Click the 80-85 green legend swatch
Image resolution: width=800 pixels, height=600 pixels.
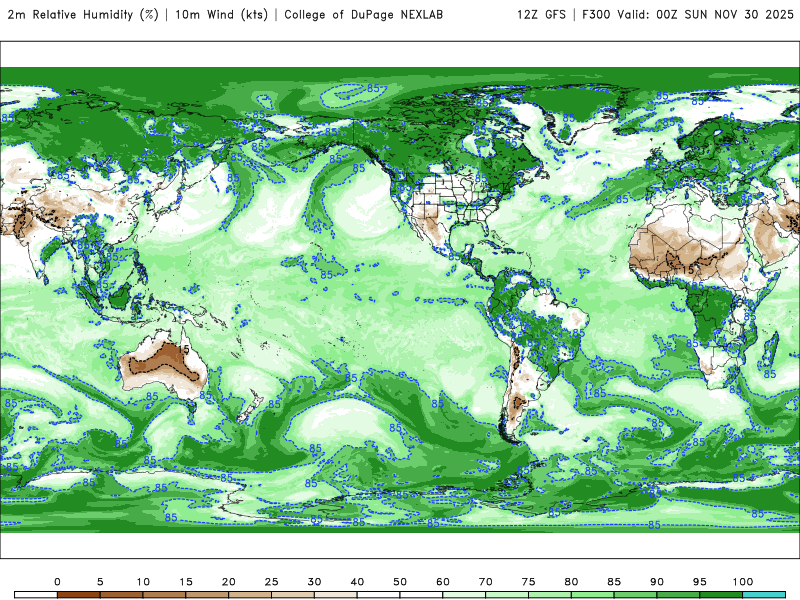coord(593,595)
